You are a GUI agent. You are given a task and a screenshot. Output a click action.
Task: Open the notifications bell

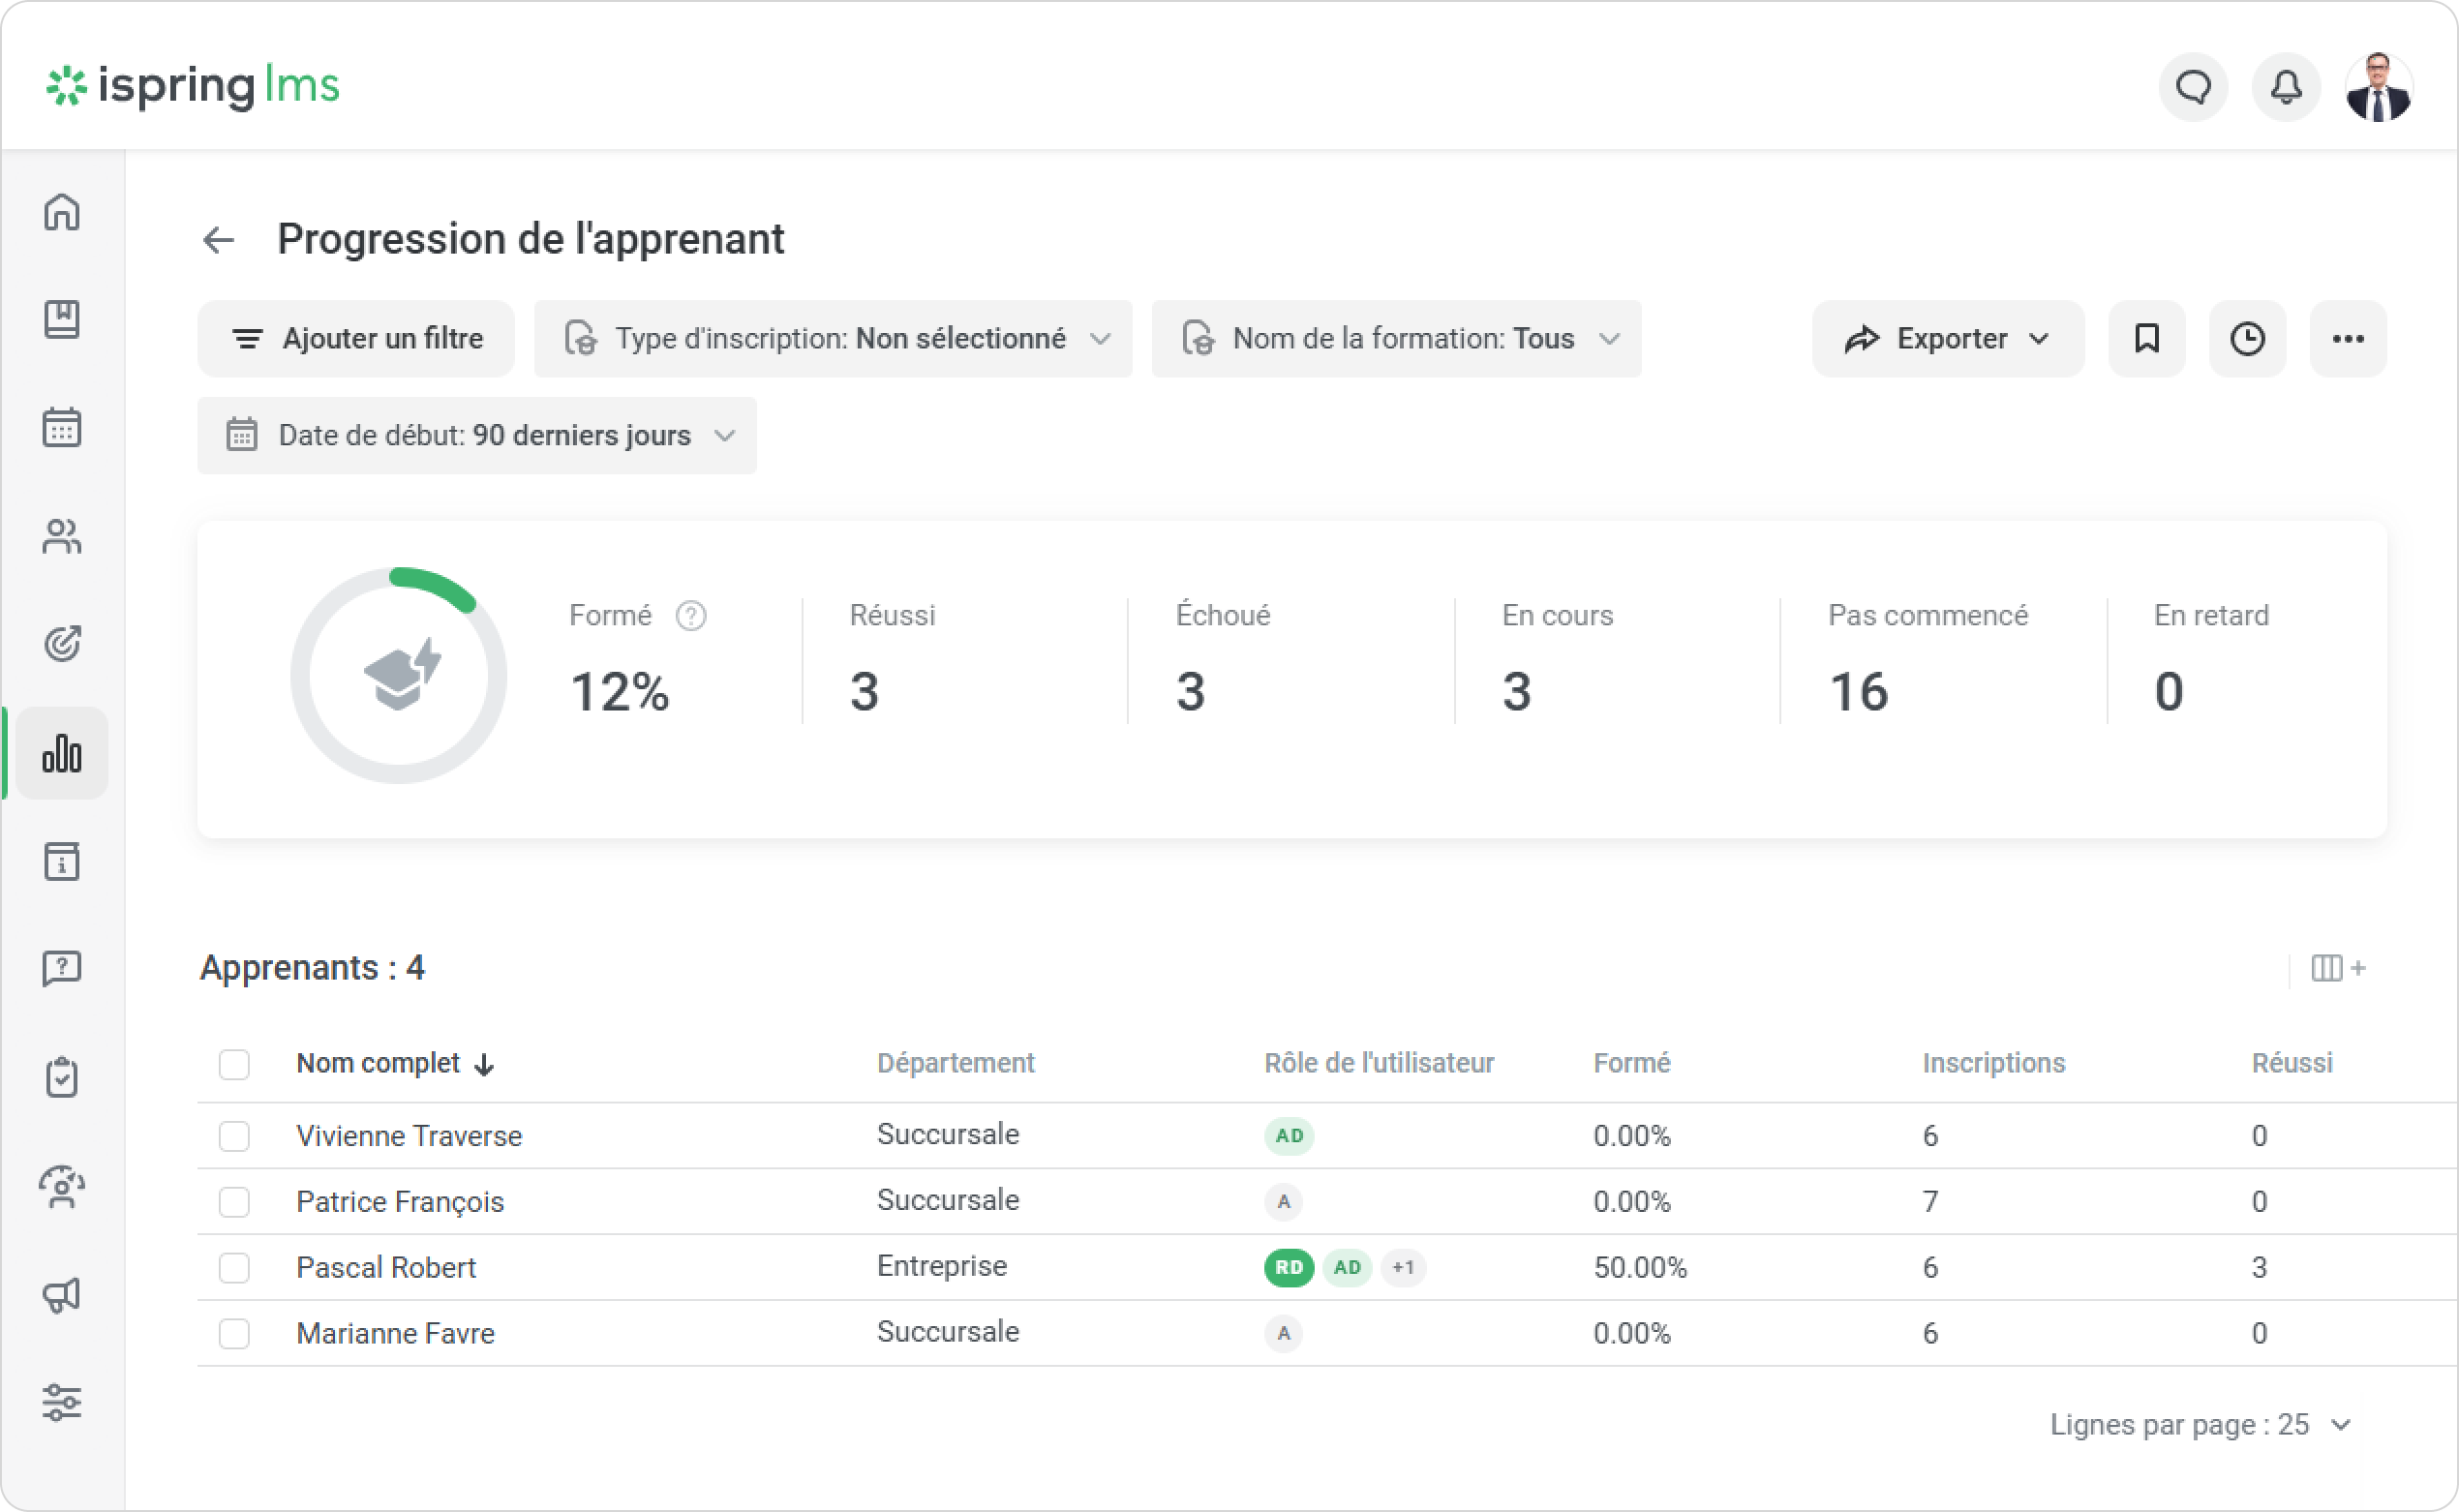coord(2286,88)
